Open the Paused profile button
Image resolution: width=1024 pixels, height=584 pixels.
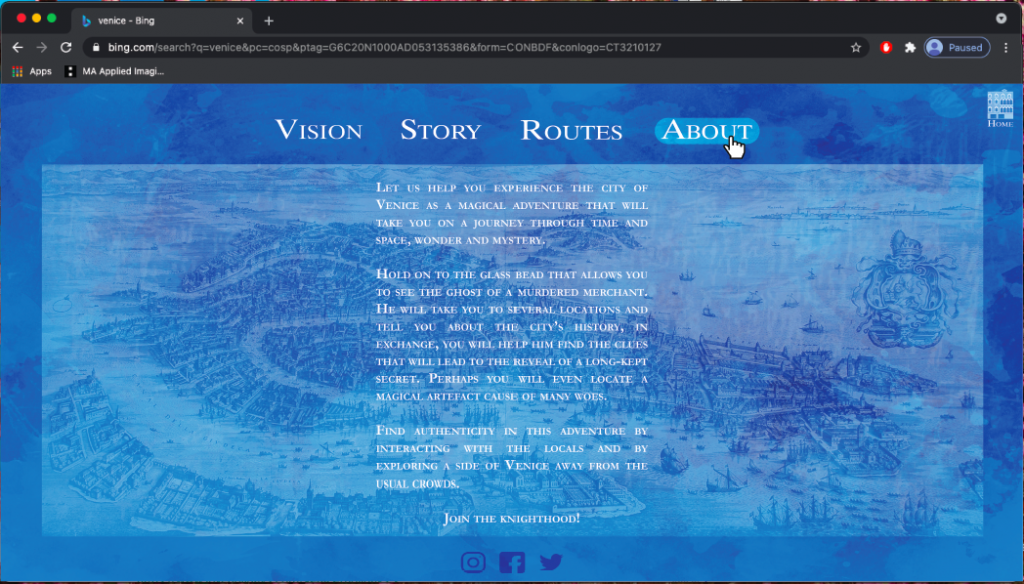957,47
